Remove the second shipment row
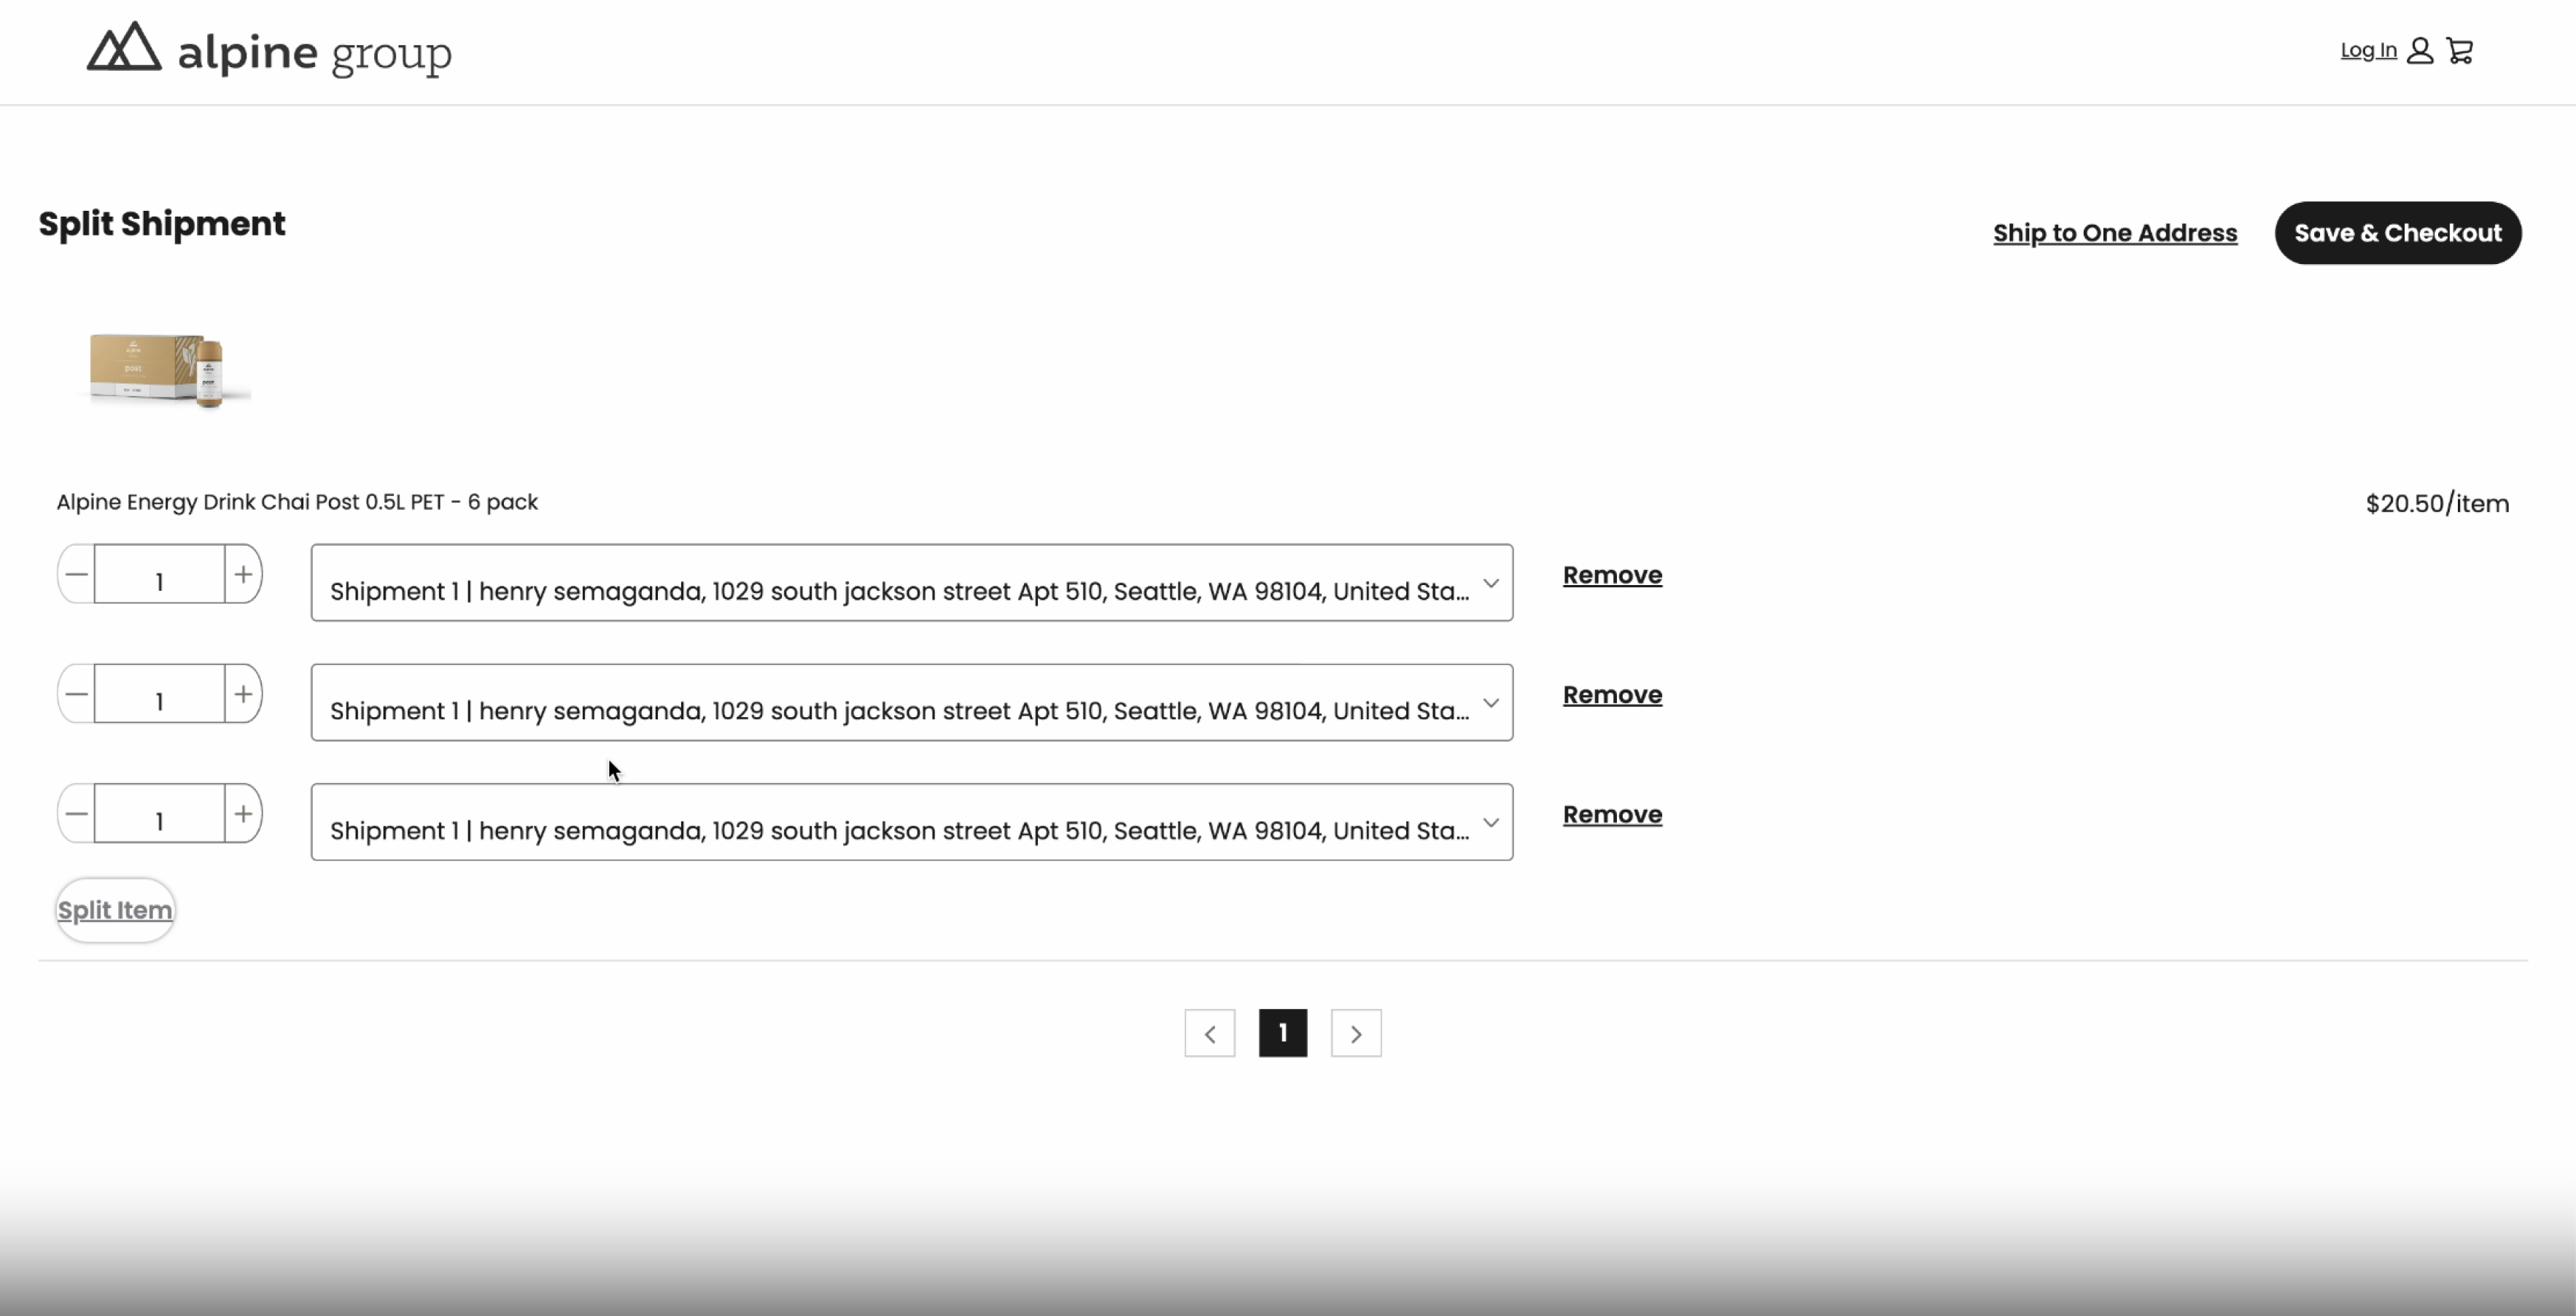 (x=1612, y=695)
